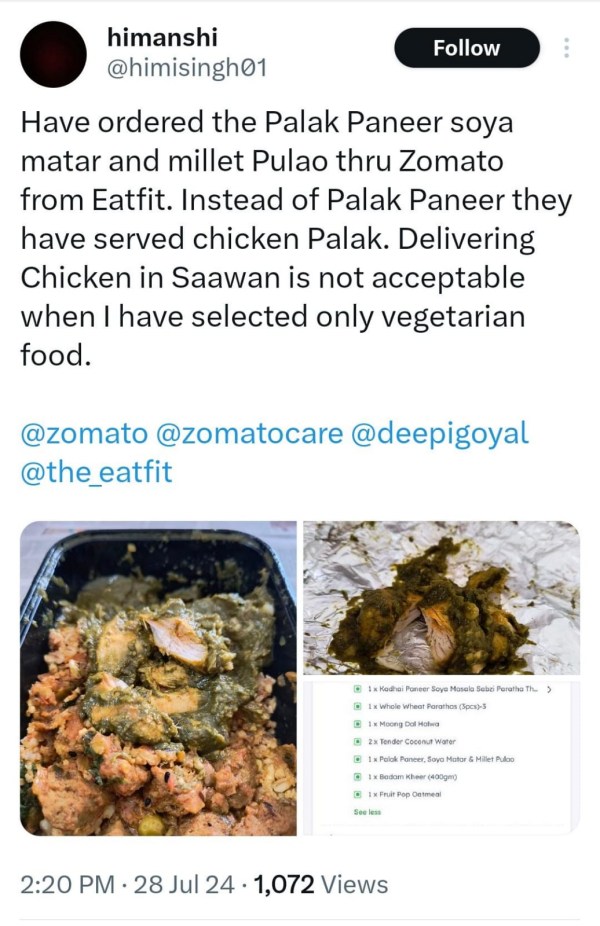
Task: Toggle follow status for himanshi
Action: point(467,47)
